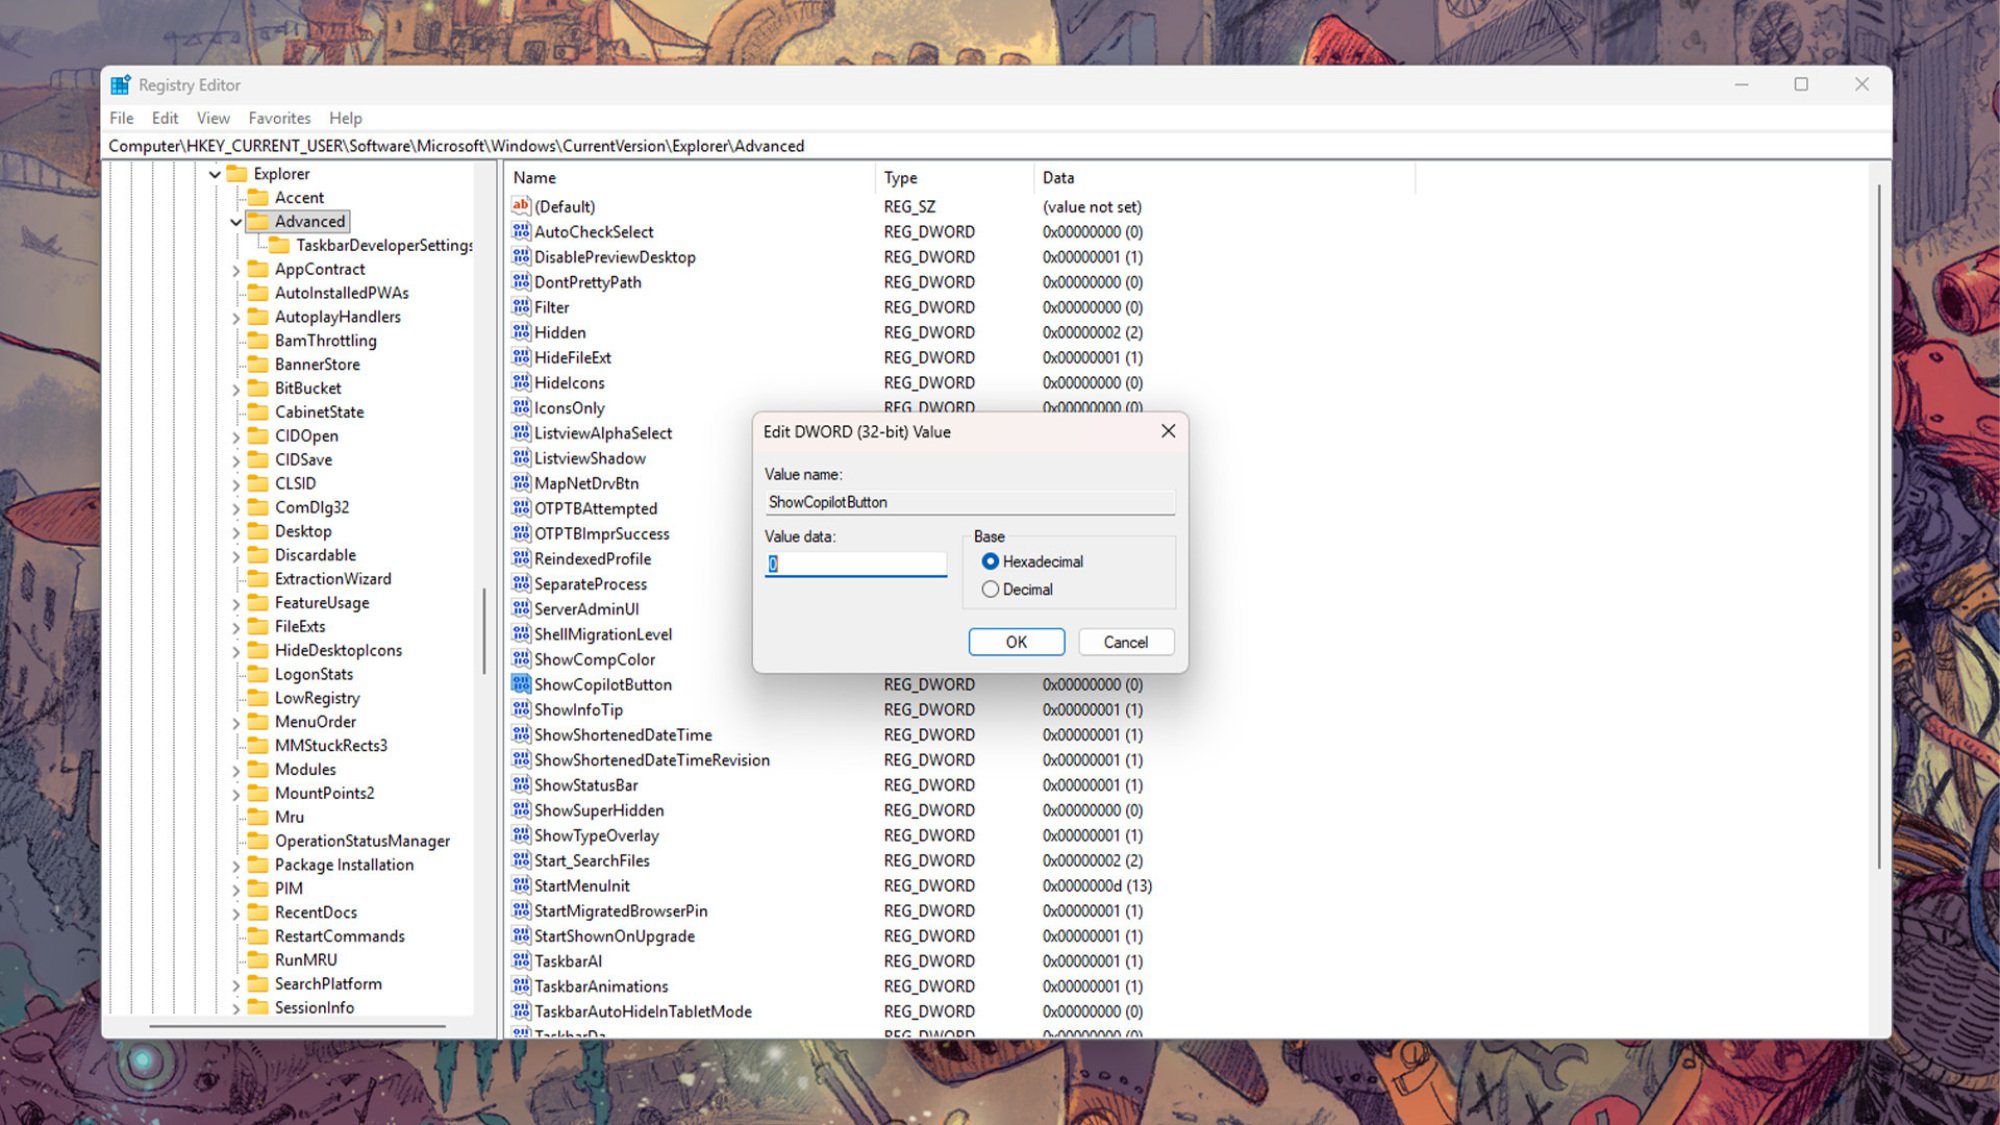Image resolution: width=2000 pixels, height=1125 pixels.
Task: Click the ShowStatusBar DWORD icon
Action: pos(520,785)
